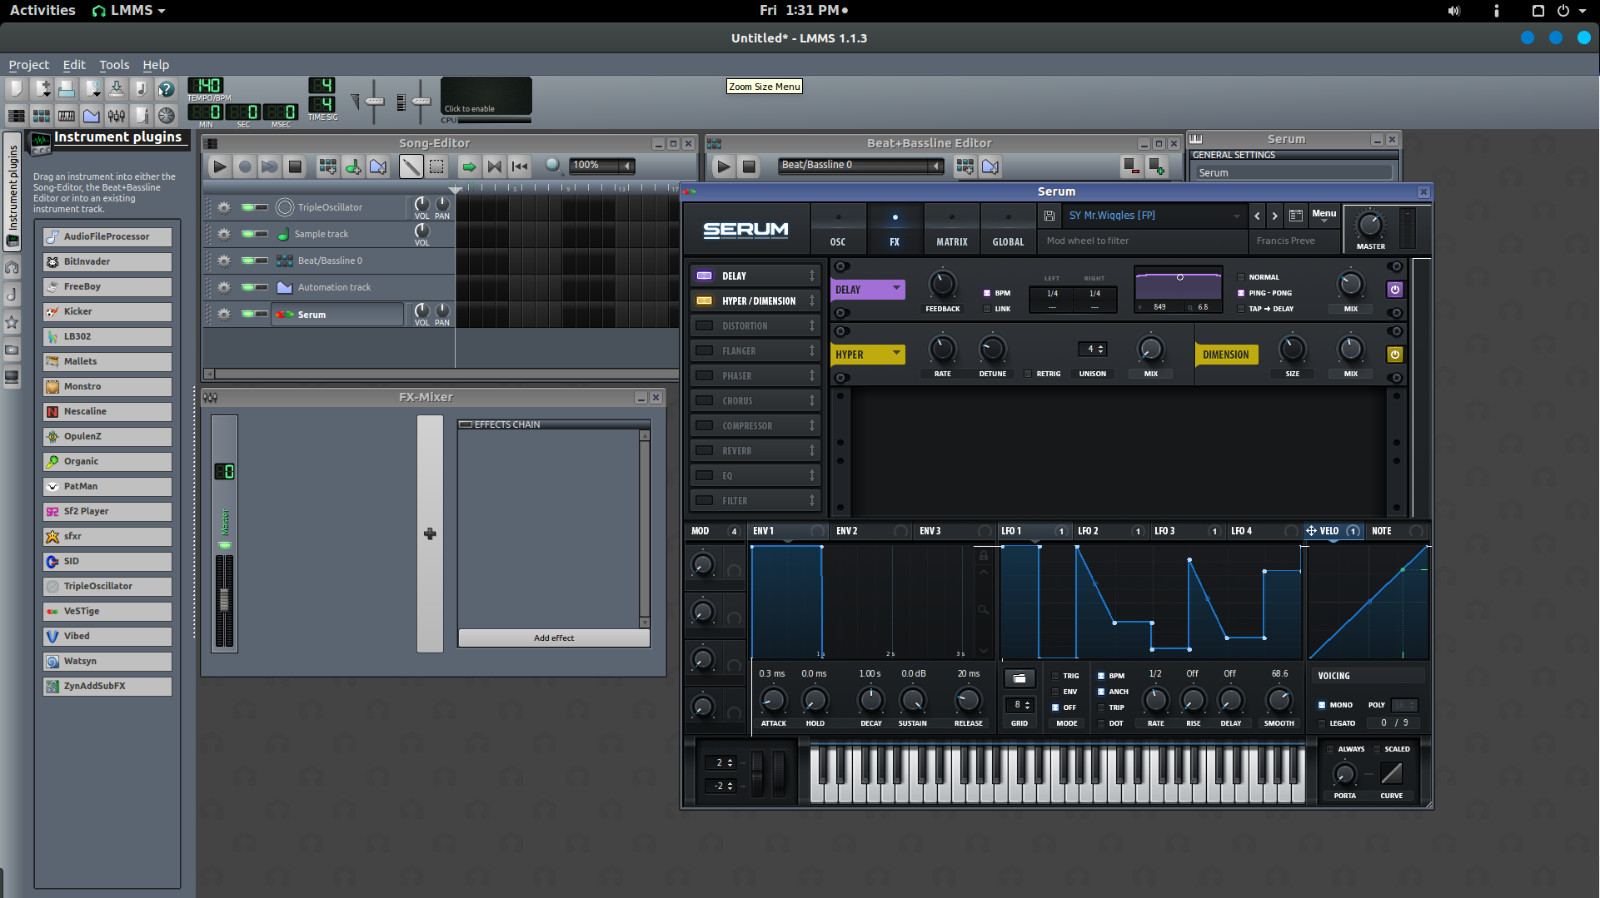Select the ENV 2 modulator tab
Image resolution: width=1600 pixels, height=898 pixels.
click(872, 531)
